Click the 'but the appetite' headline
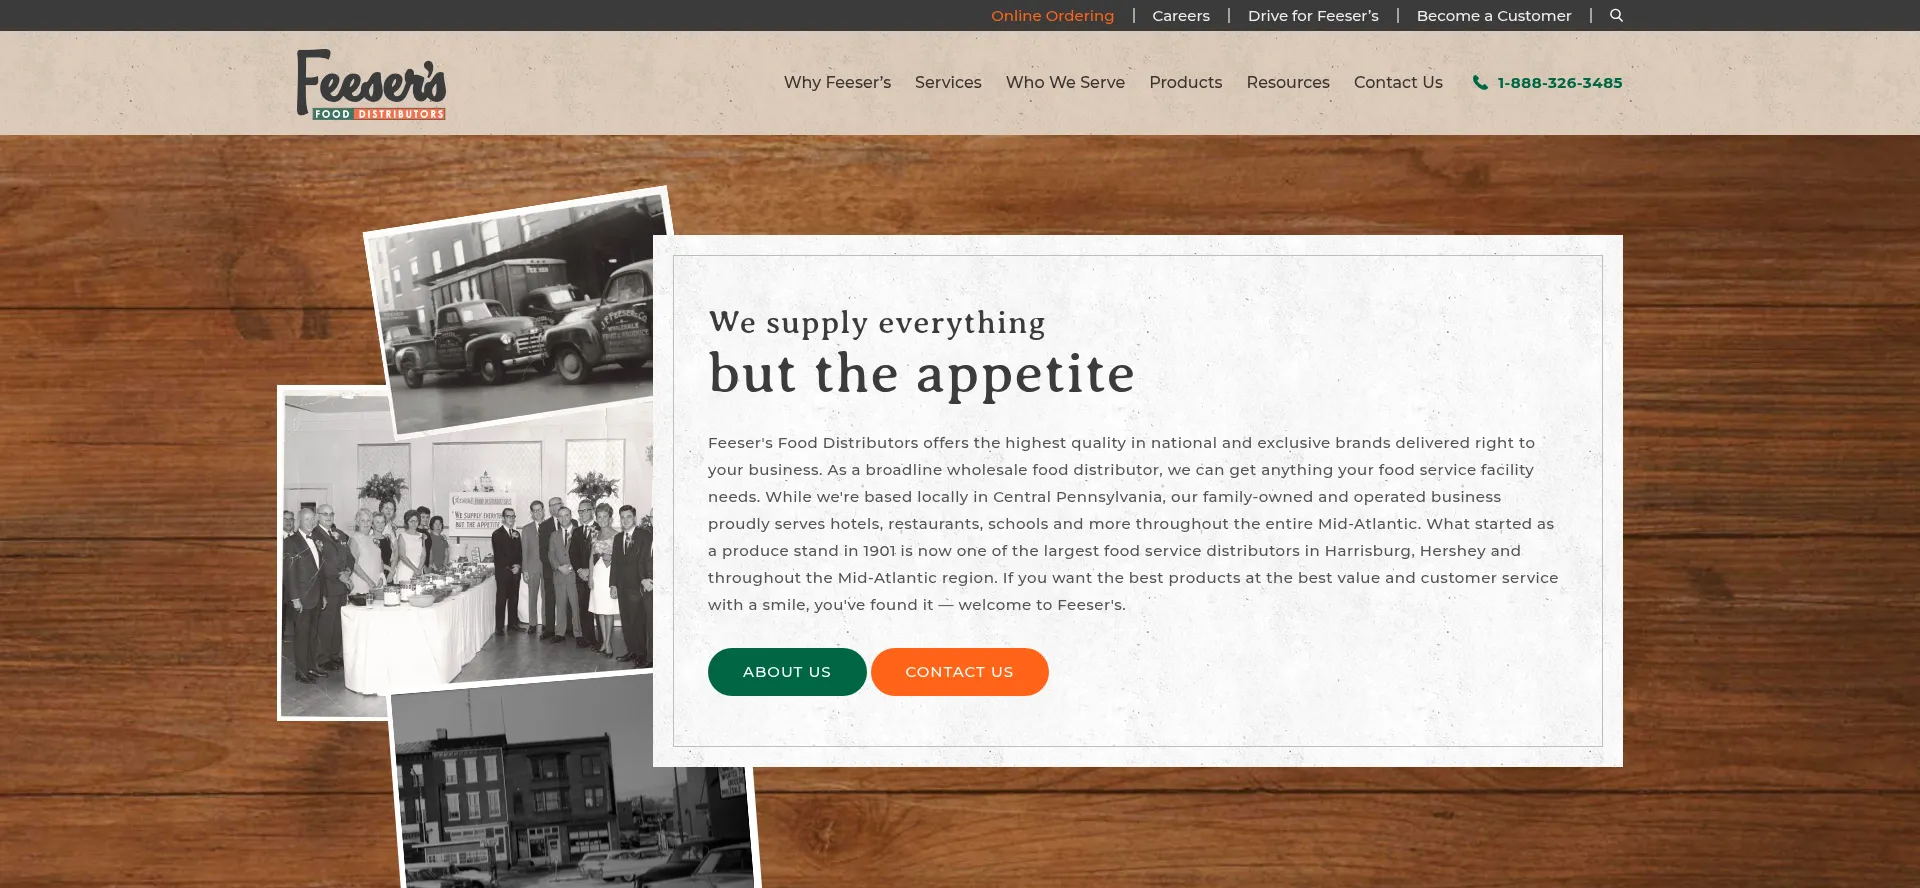1920x888 pixels. (922, 375)
